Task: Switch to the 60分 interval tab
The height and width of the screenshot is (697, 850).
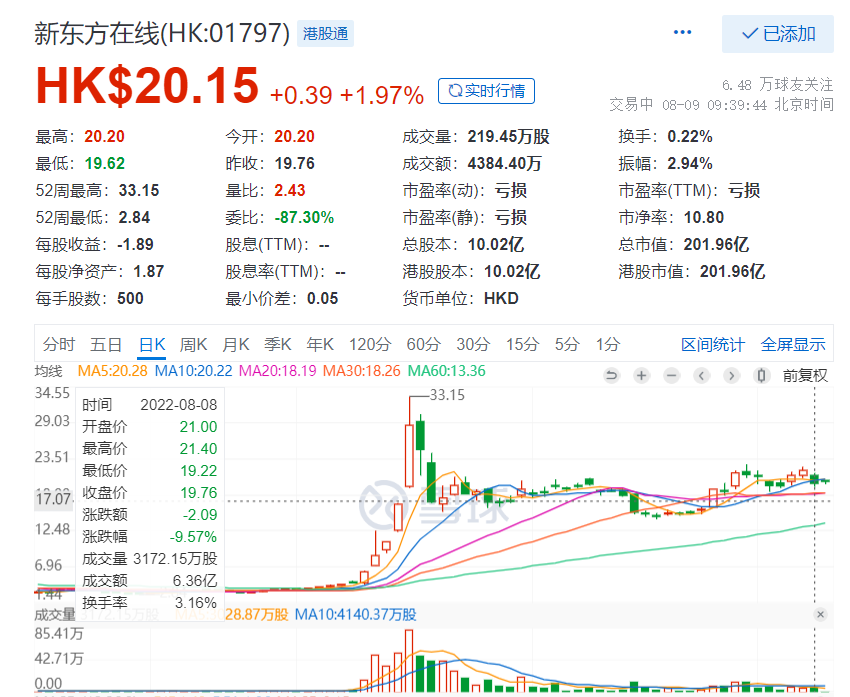Action: tap(423, 345)
